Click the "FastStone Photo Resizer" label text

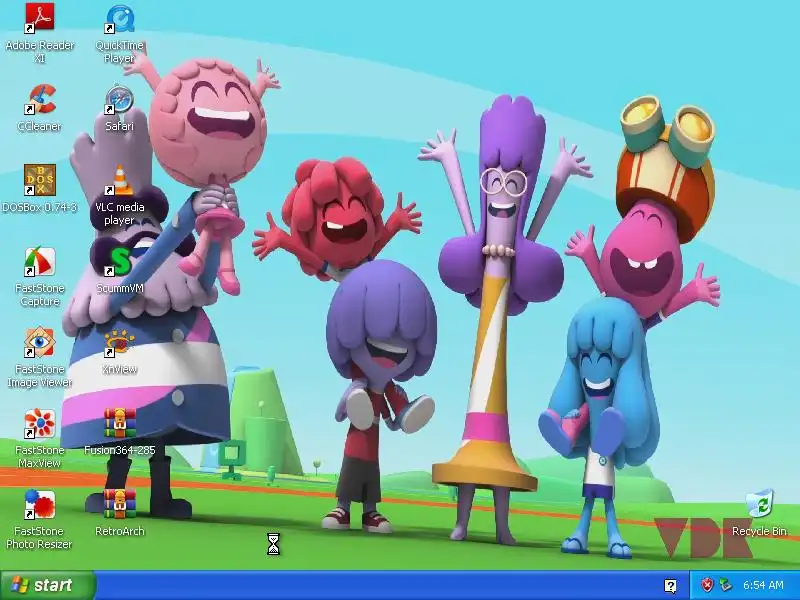click(39, 537)
